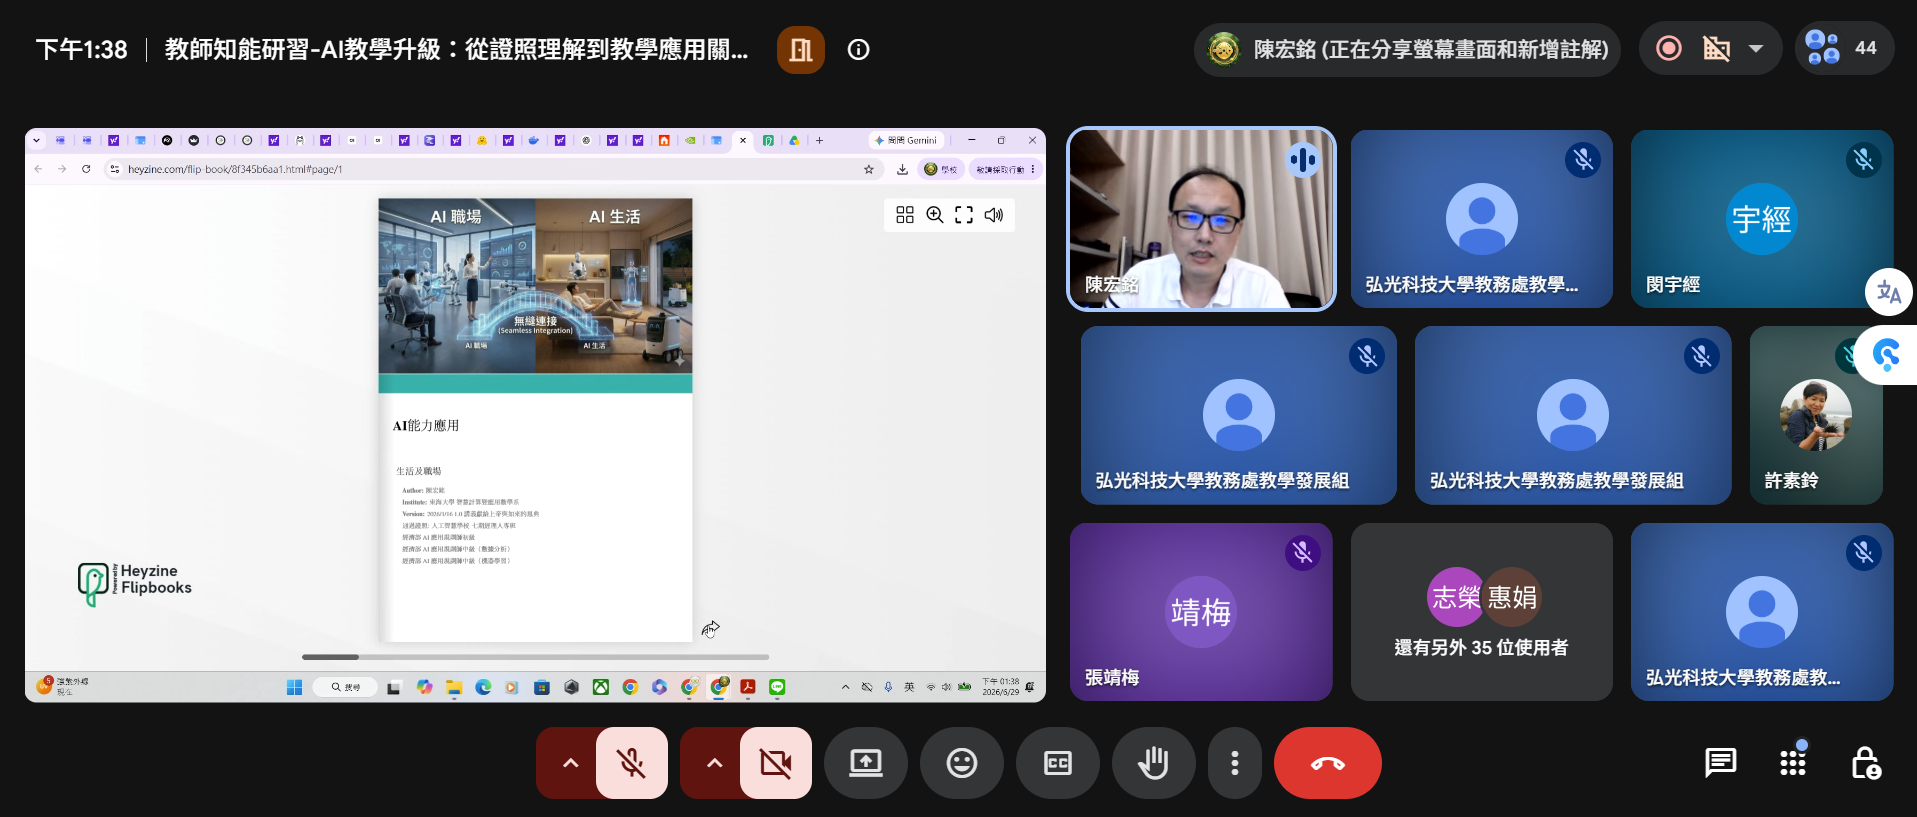Click the Heyzine Flipbooks logo link
The image size is (1917, 817).
135,582
